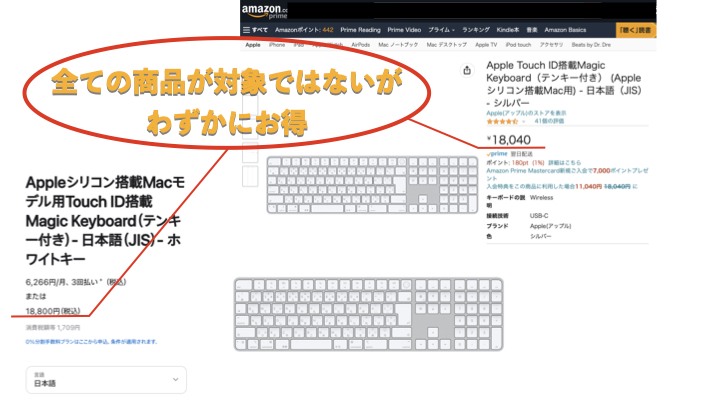The image size is (720, 405).
Task: Expand the 日本語 language dropdown
Action: [106, 380]
